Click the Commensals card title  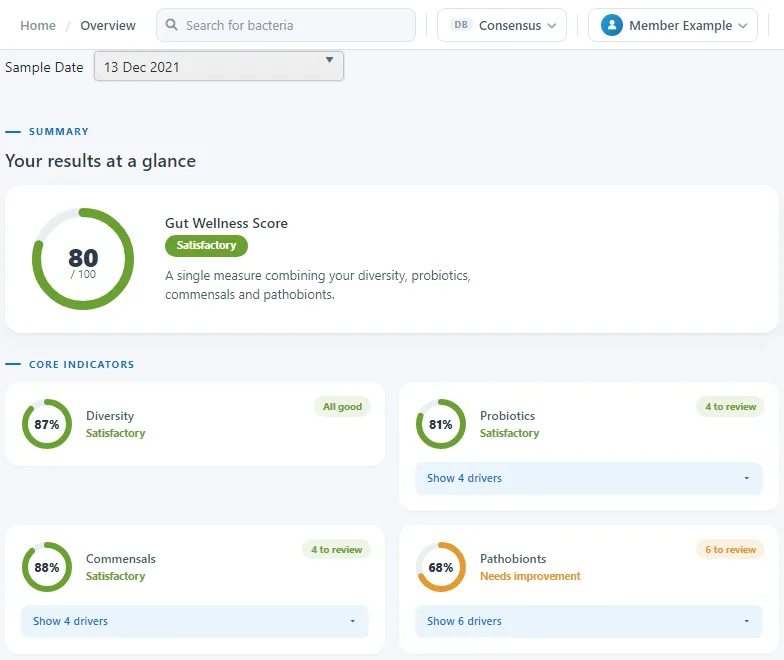121,559
